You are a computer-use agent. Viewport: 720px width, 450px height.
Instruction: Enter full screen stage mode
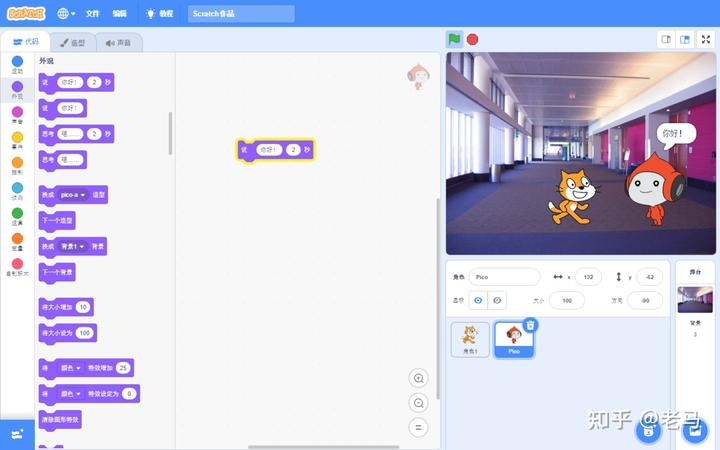click(706, 39)
